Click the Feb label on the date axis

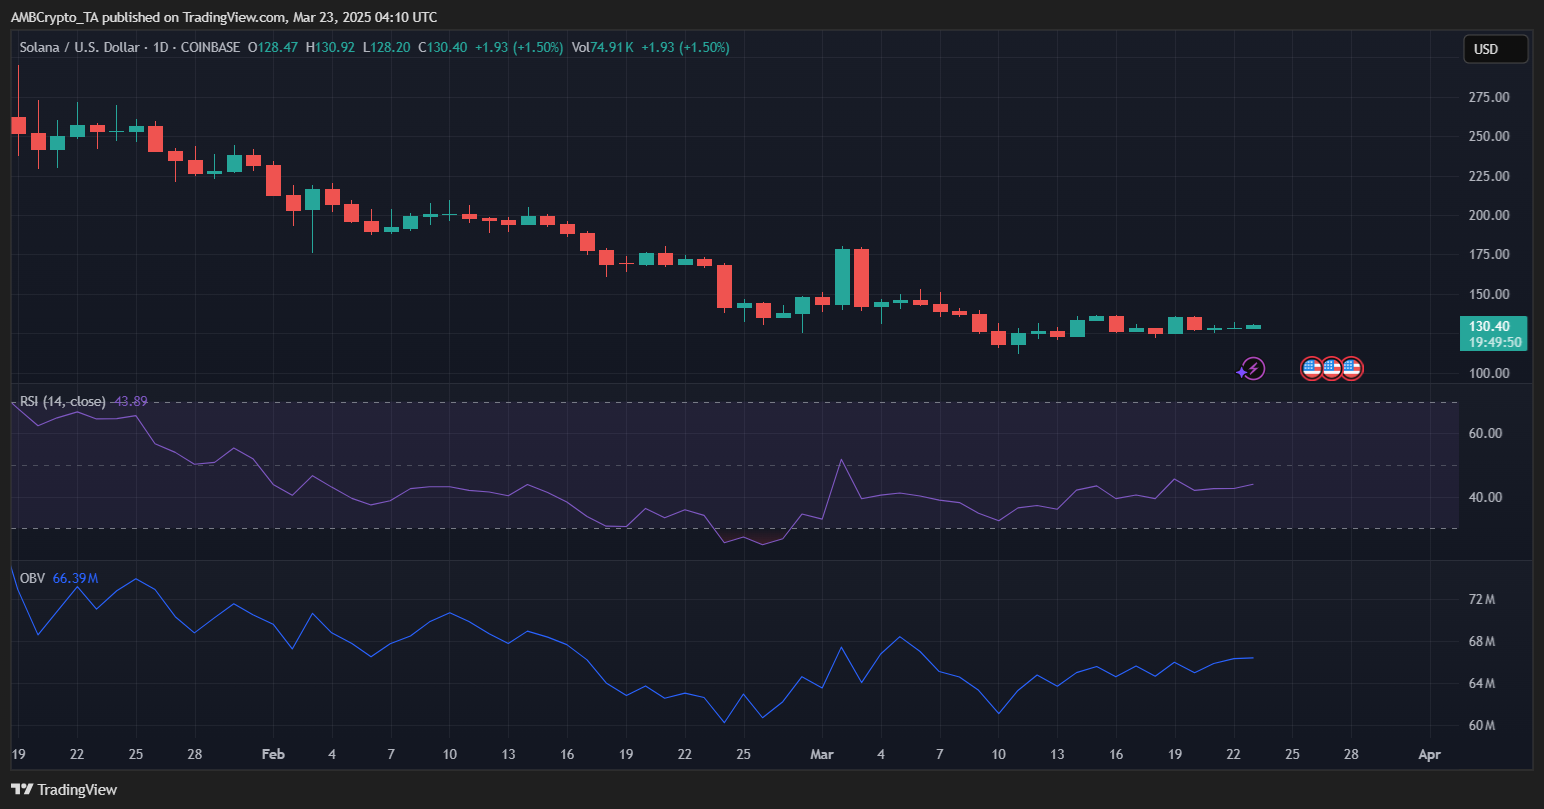tap(272, 754)
